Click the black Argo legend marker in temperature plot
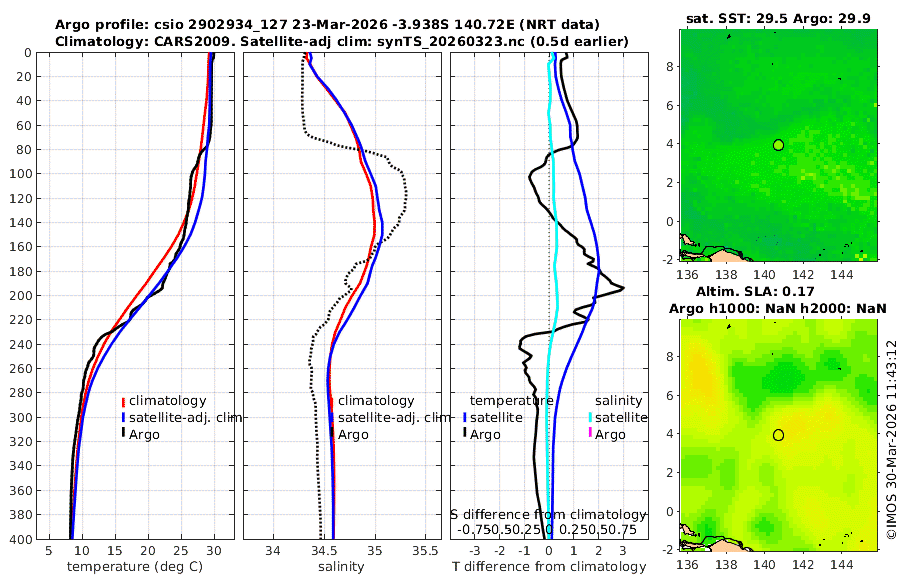 point(123,434)
